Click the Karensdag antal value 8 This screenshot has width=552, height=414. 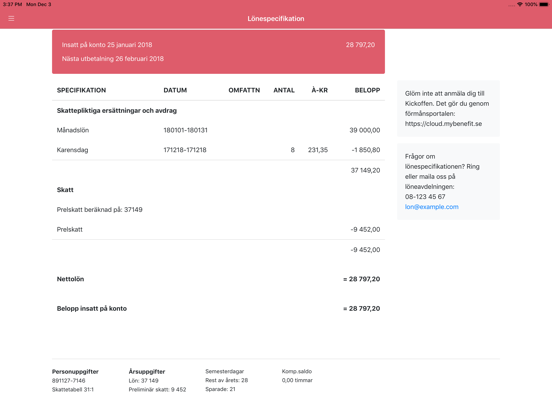(x=293, y=150)
